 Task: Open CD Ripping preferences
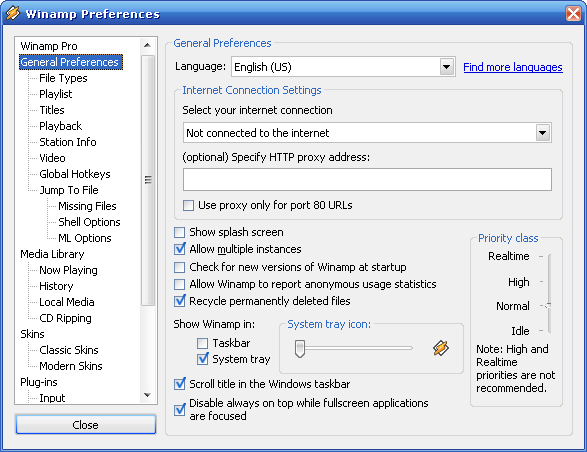coord(66,318)
